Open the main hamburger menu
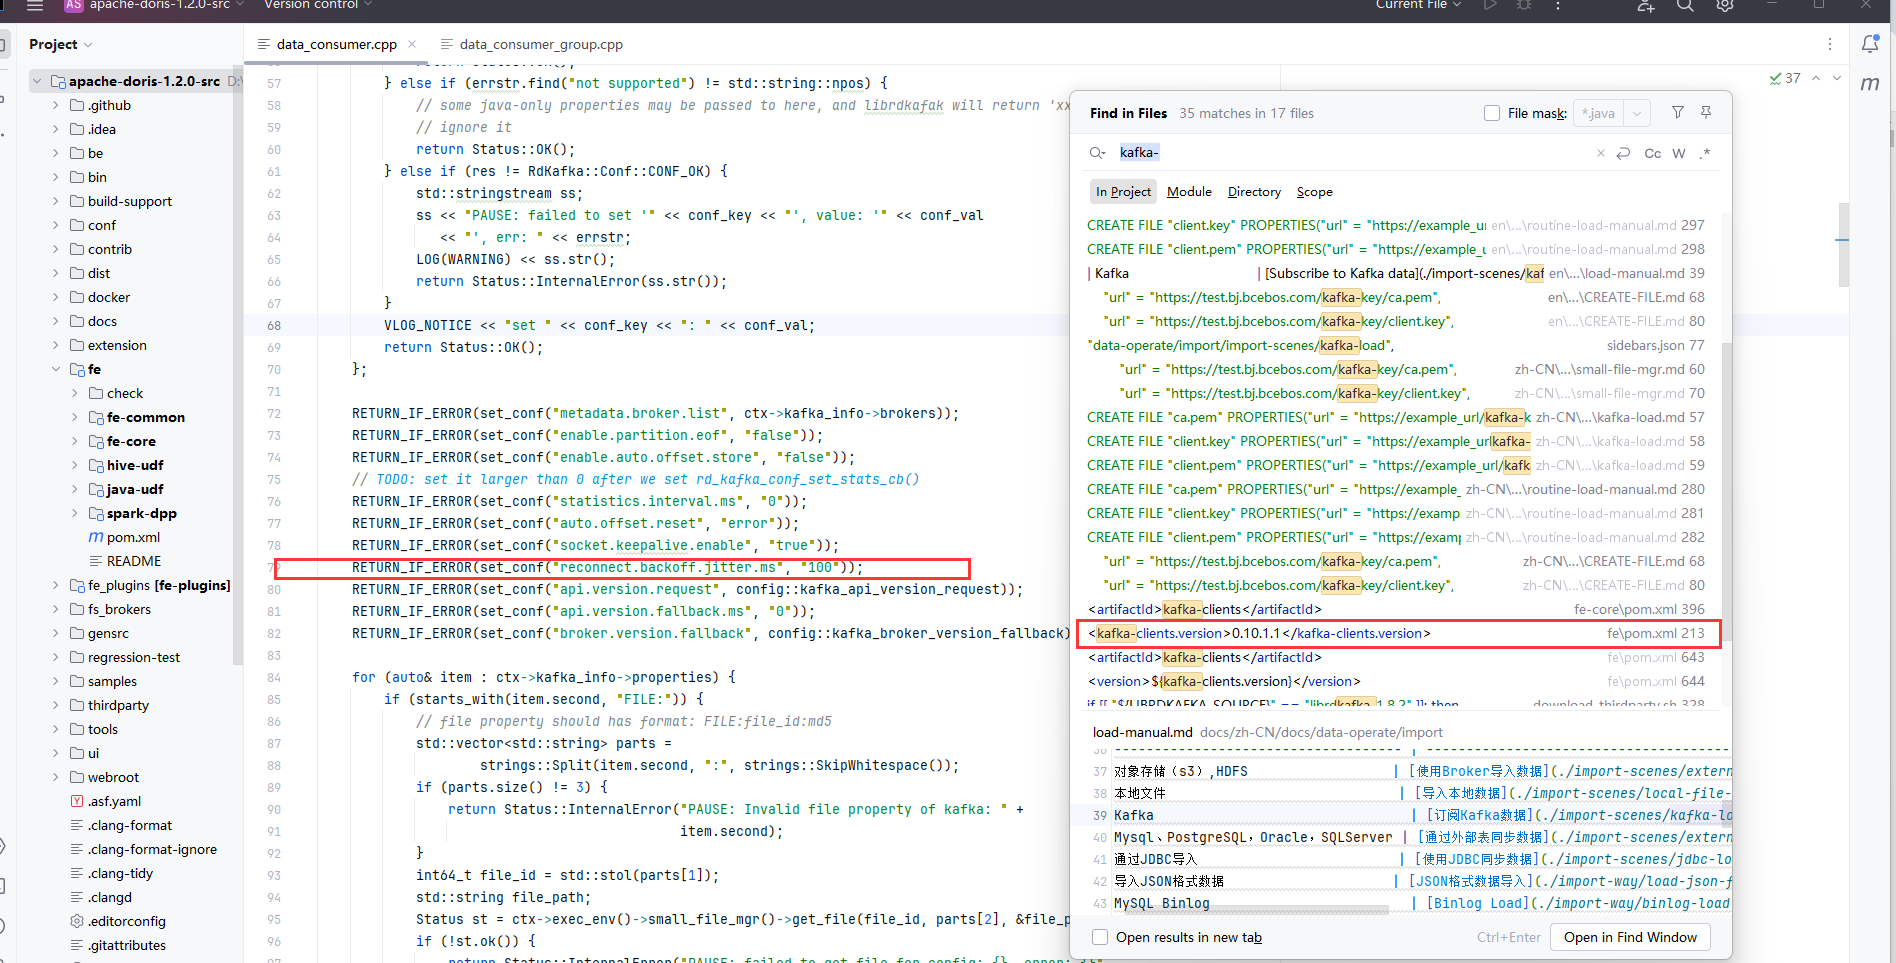1896x963 pixels. (x=35, y=5)
